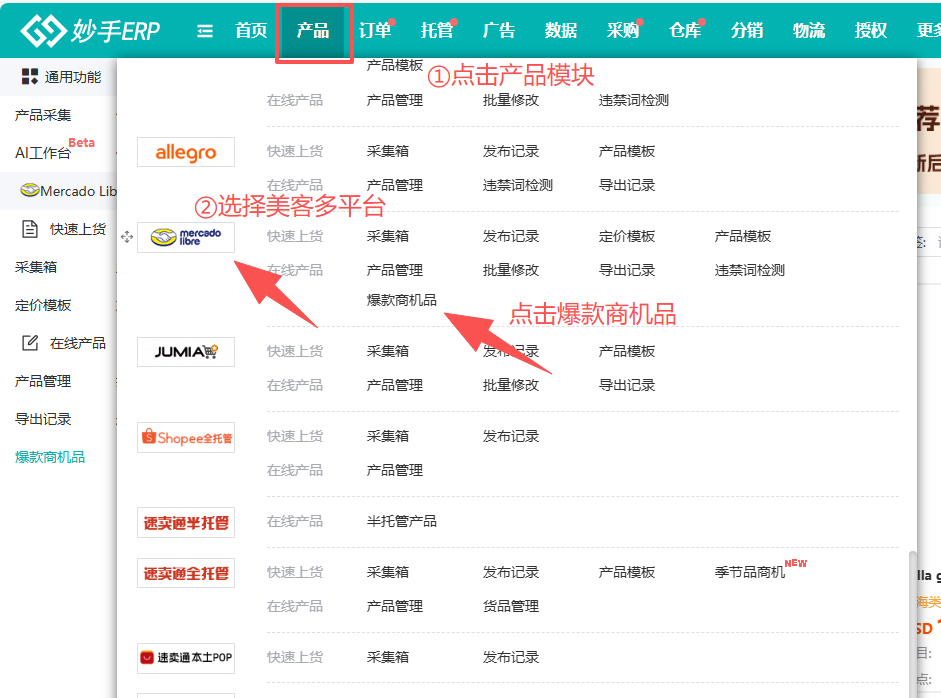Select the 速卖通全托管 platform logo
The width and height of the screenshot is (941, 698).
pyautogui.click(x=185, y=573)
